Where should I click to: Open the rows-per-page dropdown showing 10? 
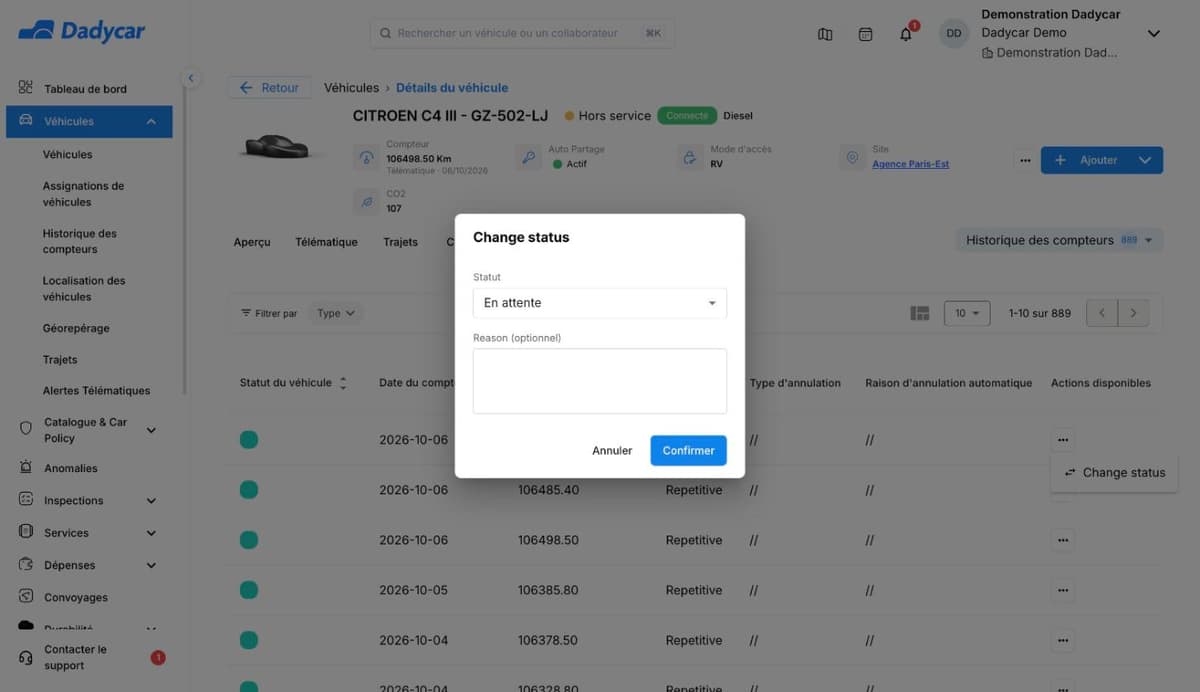[x=967, y=313]
